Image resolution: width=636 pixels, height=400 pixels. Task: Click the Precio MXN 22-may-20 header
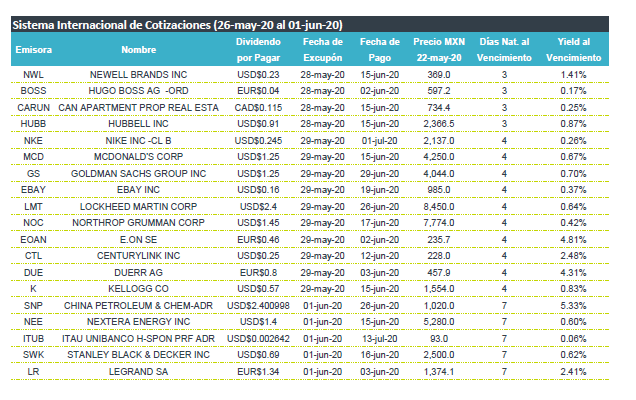pyautogui.click(x=439, y=50)
